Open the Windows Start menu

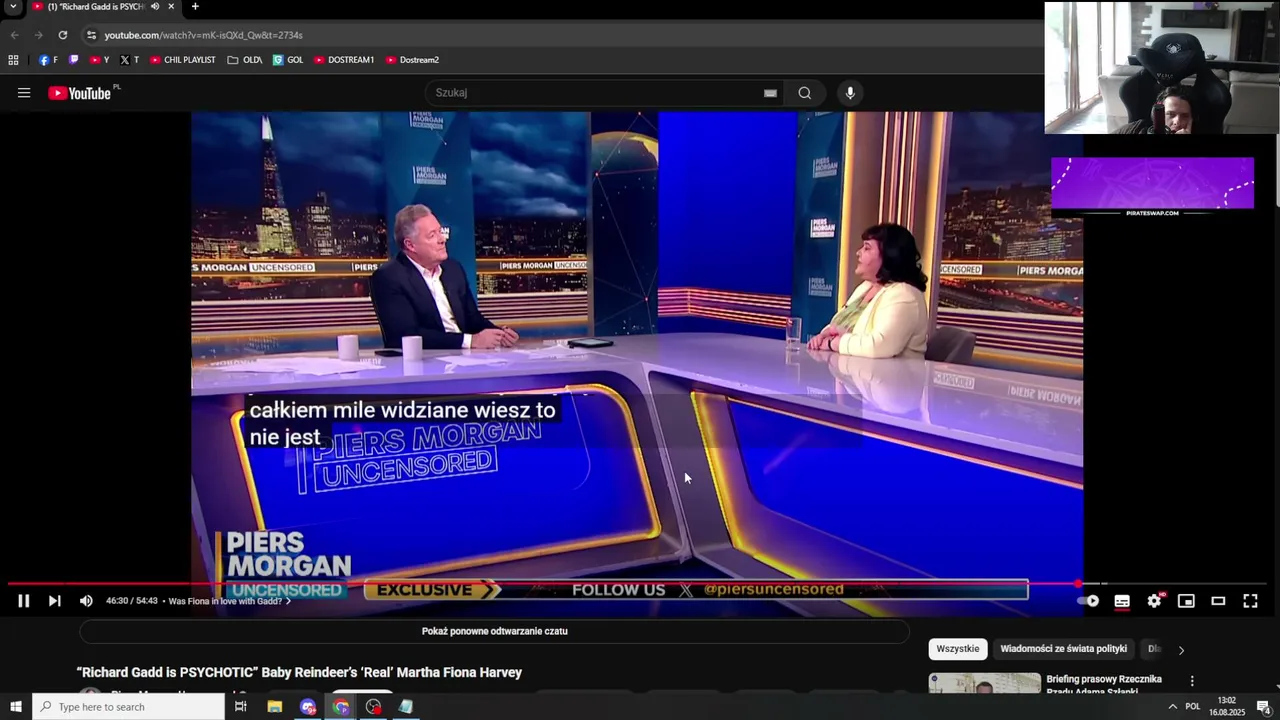[15, 707]
